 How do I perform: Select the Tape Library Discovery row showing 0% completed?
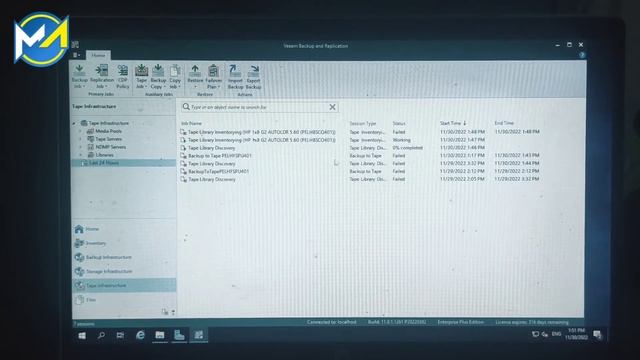pyautogui.click(x=361, y=148)
